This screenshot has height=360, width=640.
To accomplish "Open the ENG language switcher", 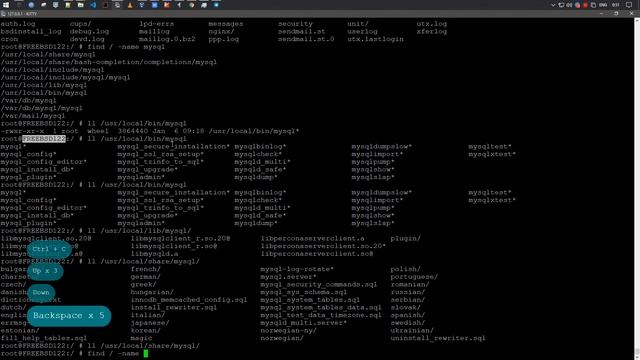I will pyautogui.click(x=603, y=5).
